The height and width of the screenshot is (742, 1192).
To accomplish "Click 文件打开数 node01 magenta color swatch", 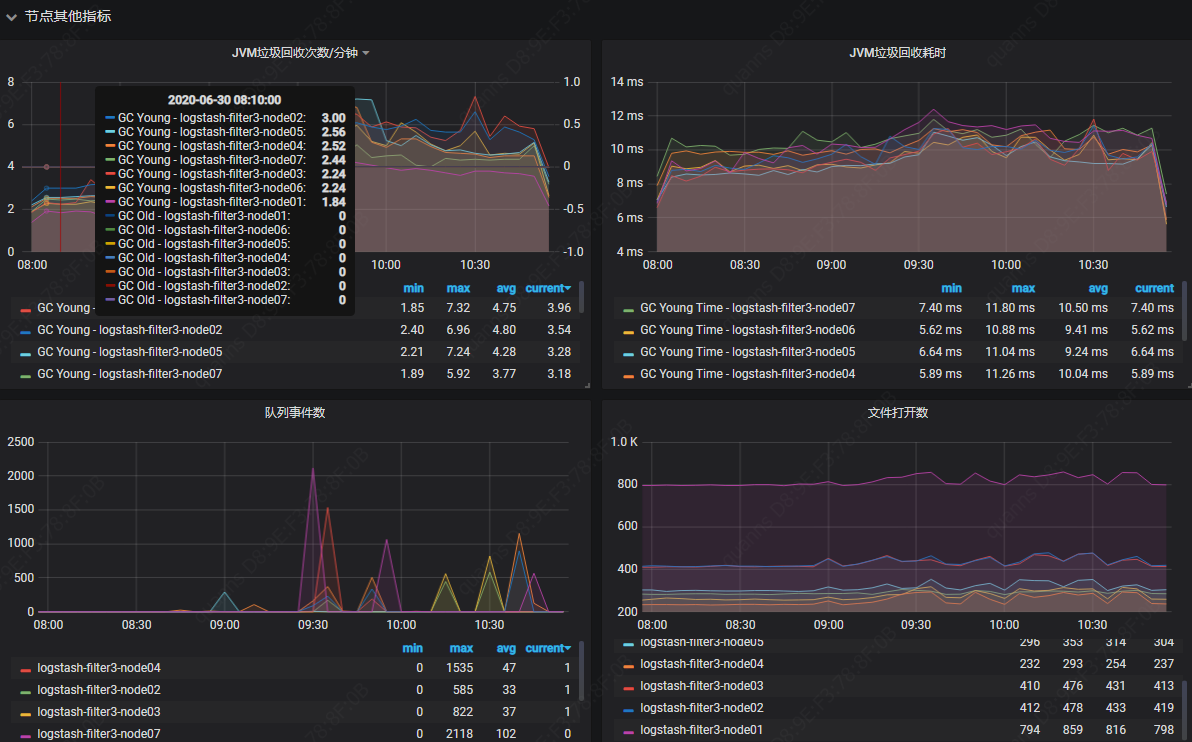I will coord(628,732).
